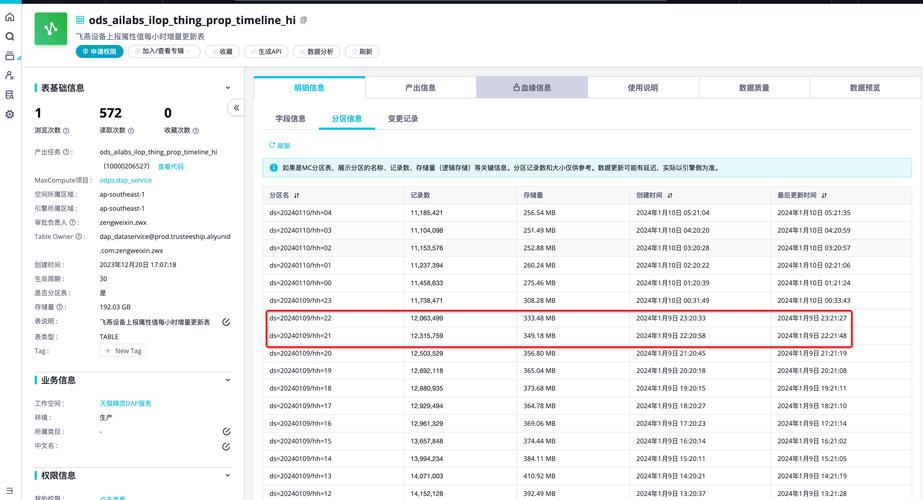The height and width of the screenshot is (500, 923).
Task: Click help icon next to Table Owner
Action: click(78, 237)
